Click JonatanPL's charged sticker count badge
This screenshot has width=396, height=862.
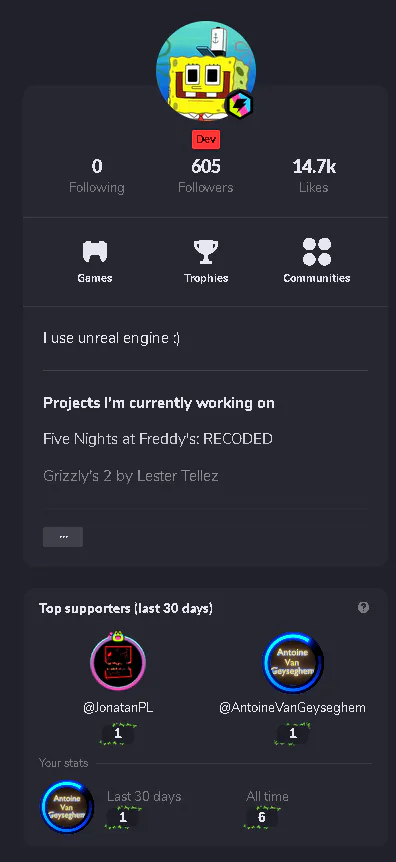click(118, 734)
